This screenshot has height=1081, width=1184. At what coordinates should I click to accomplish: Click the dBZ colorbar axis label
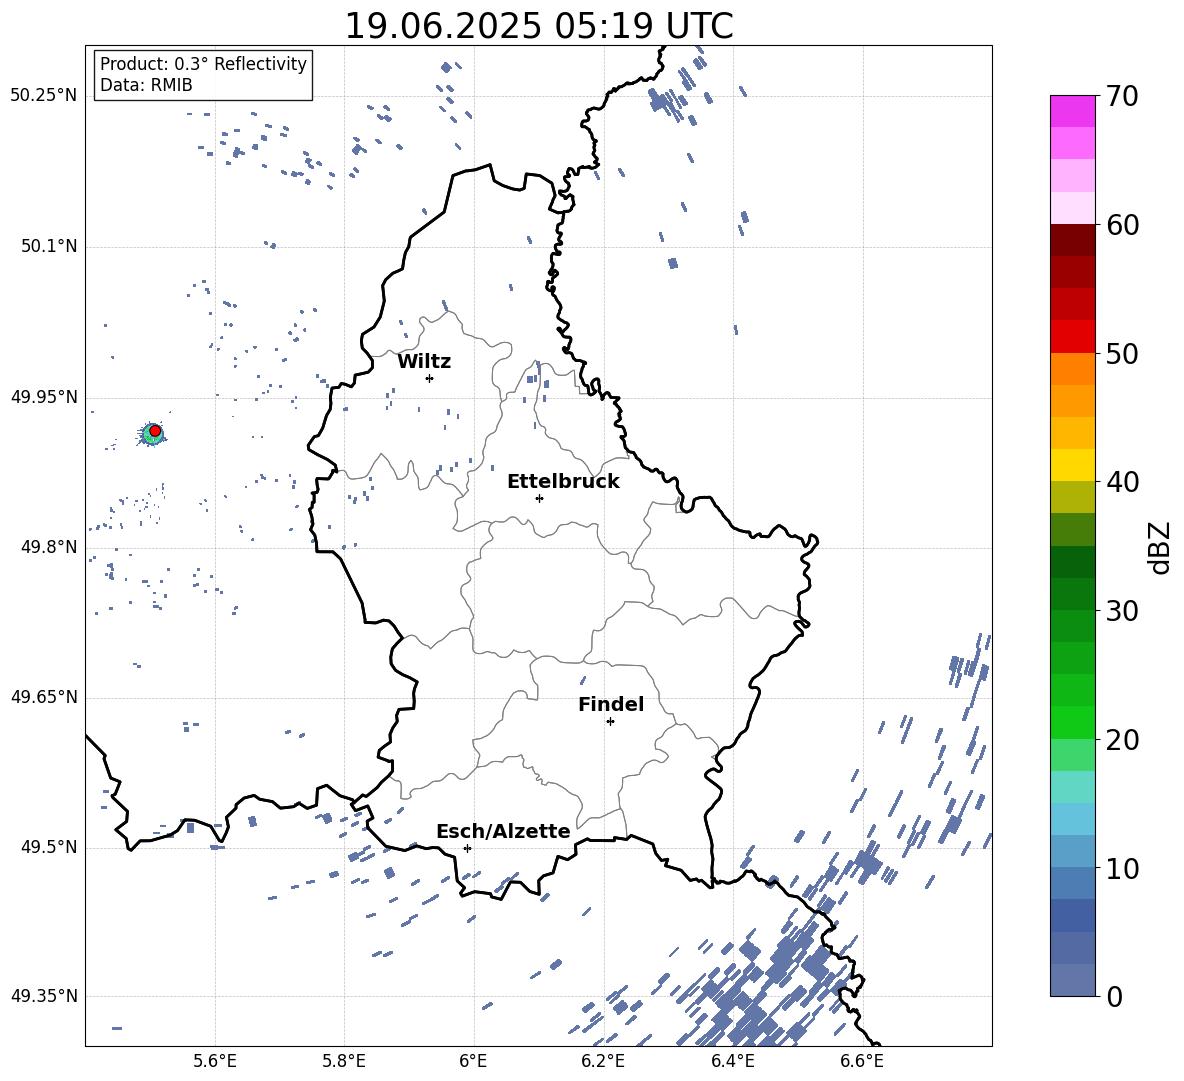[x=1161, y=547]
